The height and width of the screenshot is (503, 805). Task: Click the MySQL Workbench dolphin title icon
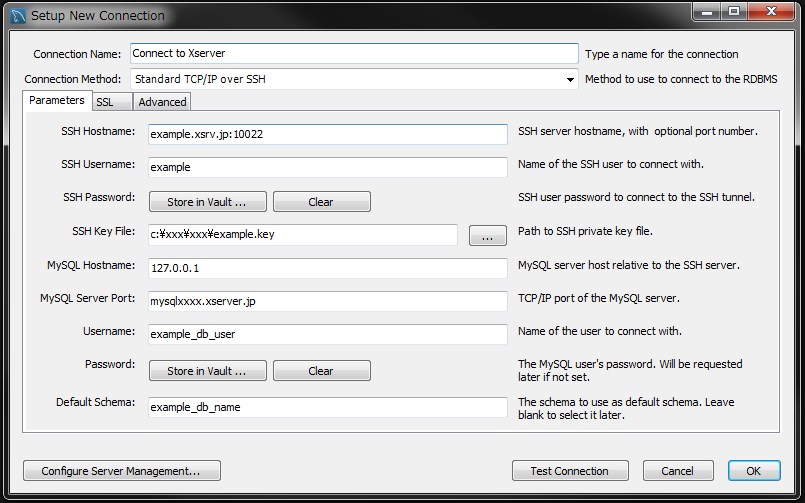18,16
